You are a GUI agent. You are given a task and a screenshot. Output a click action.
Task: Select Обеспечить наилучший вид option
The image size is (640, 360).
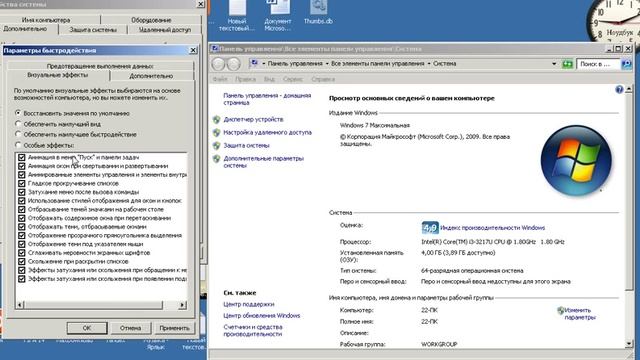tap(18, 123)
